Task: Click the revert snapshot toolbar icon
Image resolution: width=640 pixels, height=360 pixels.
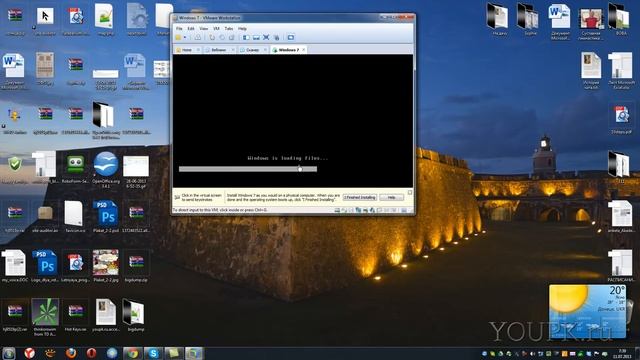Action: coord(222,38)
